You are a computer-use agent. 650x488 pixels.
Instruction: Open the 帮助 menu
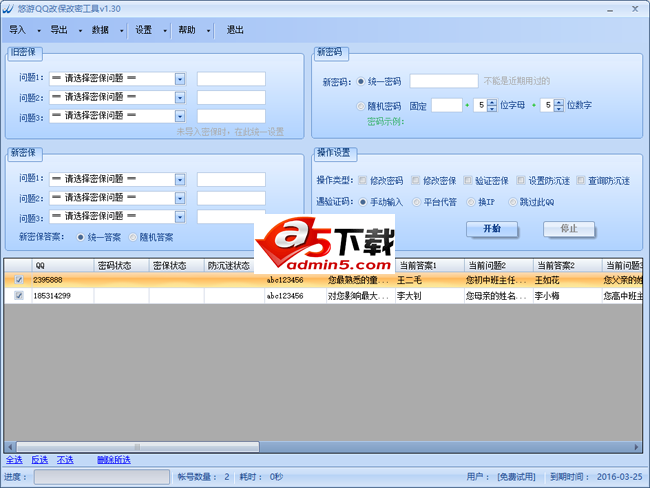(x=187, y=30)
